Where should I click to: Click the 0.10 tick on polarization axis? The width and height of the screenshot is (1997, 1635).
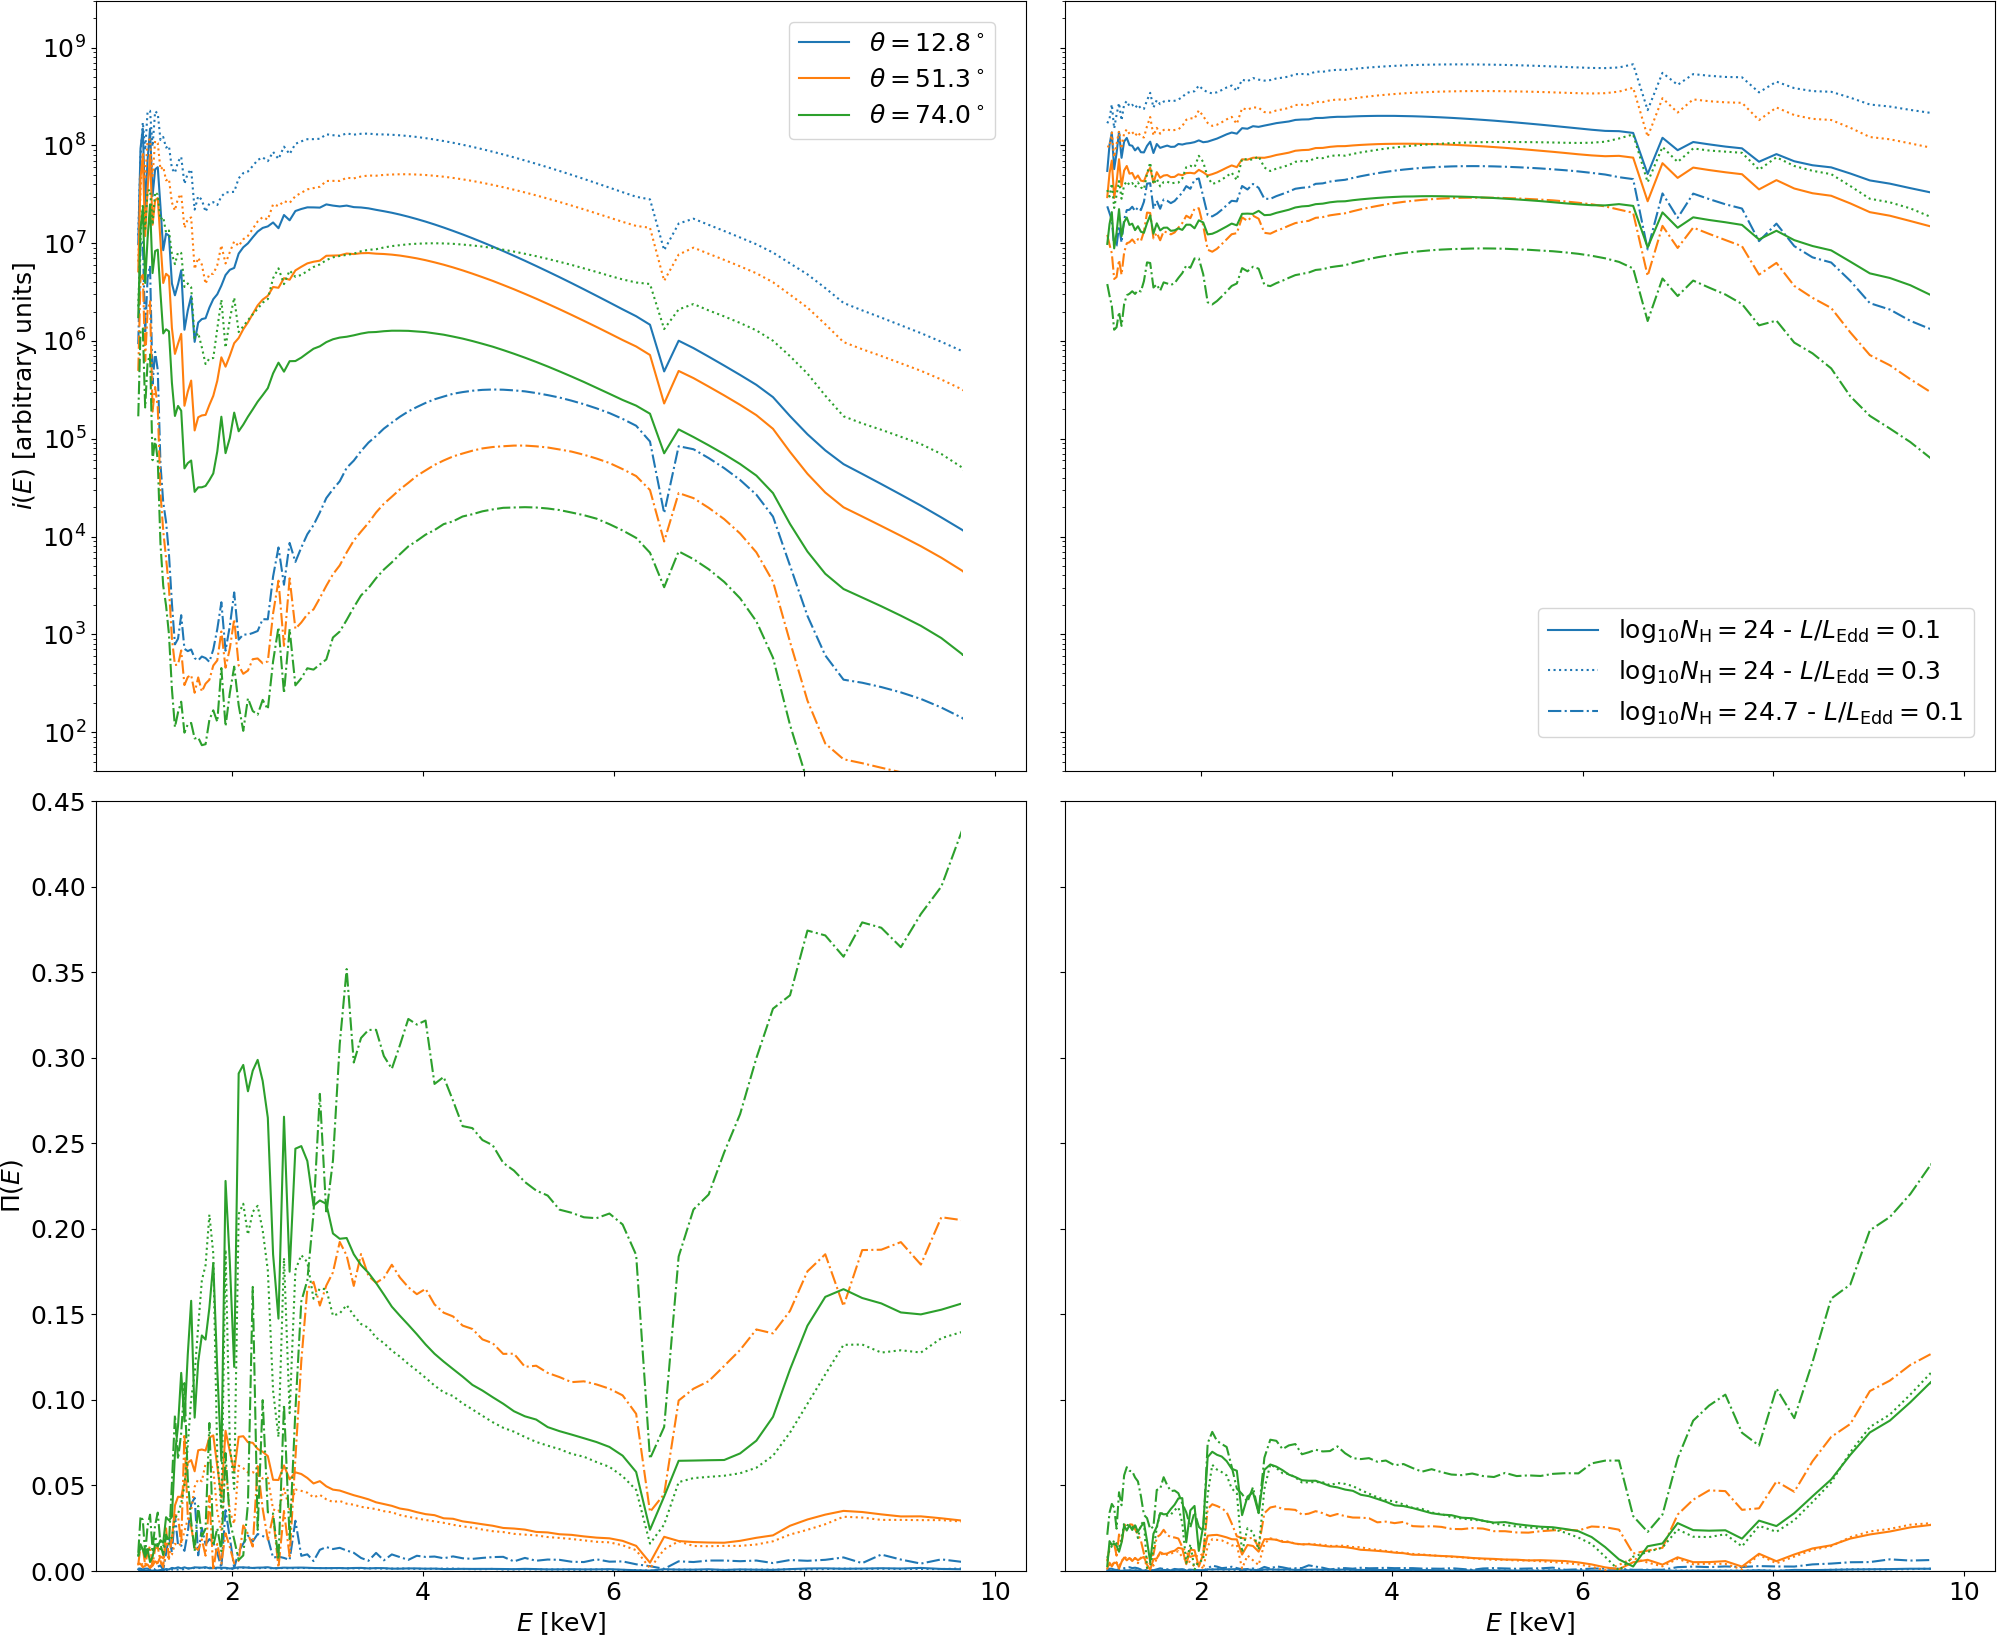[58, 1400]
